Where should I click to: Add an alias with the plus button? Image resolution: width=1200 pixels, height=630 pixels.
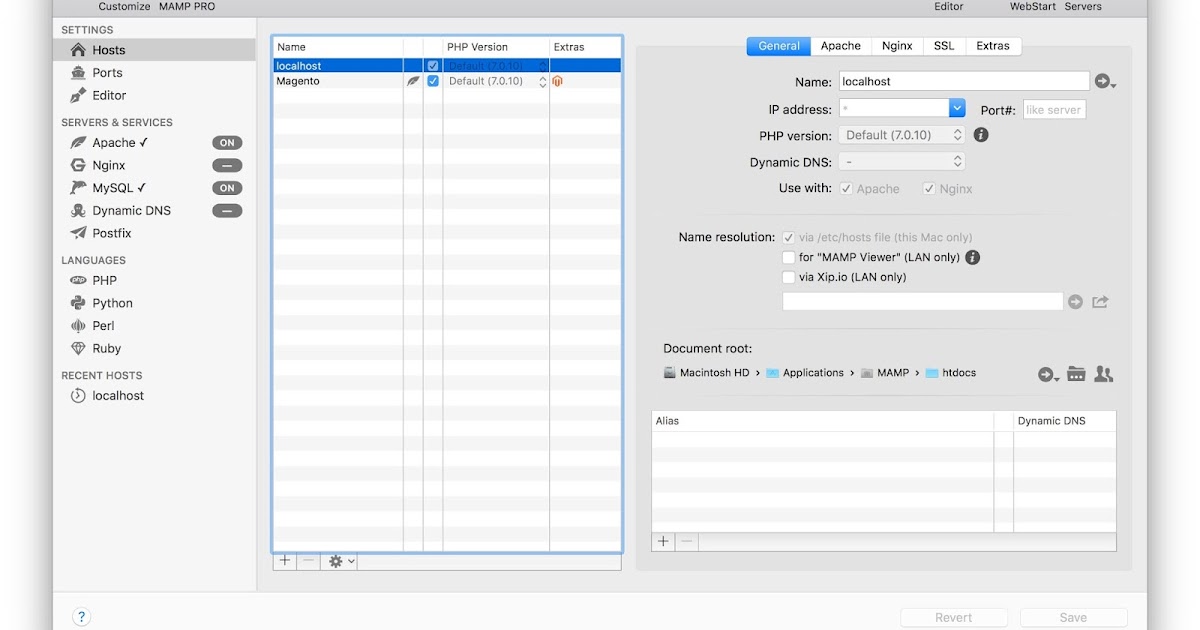663,541
